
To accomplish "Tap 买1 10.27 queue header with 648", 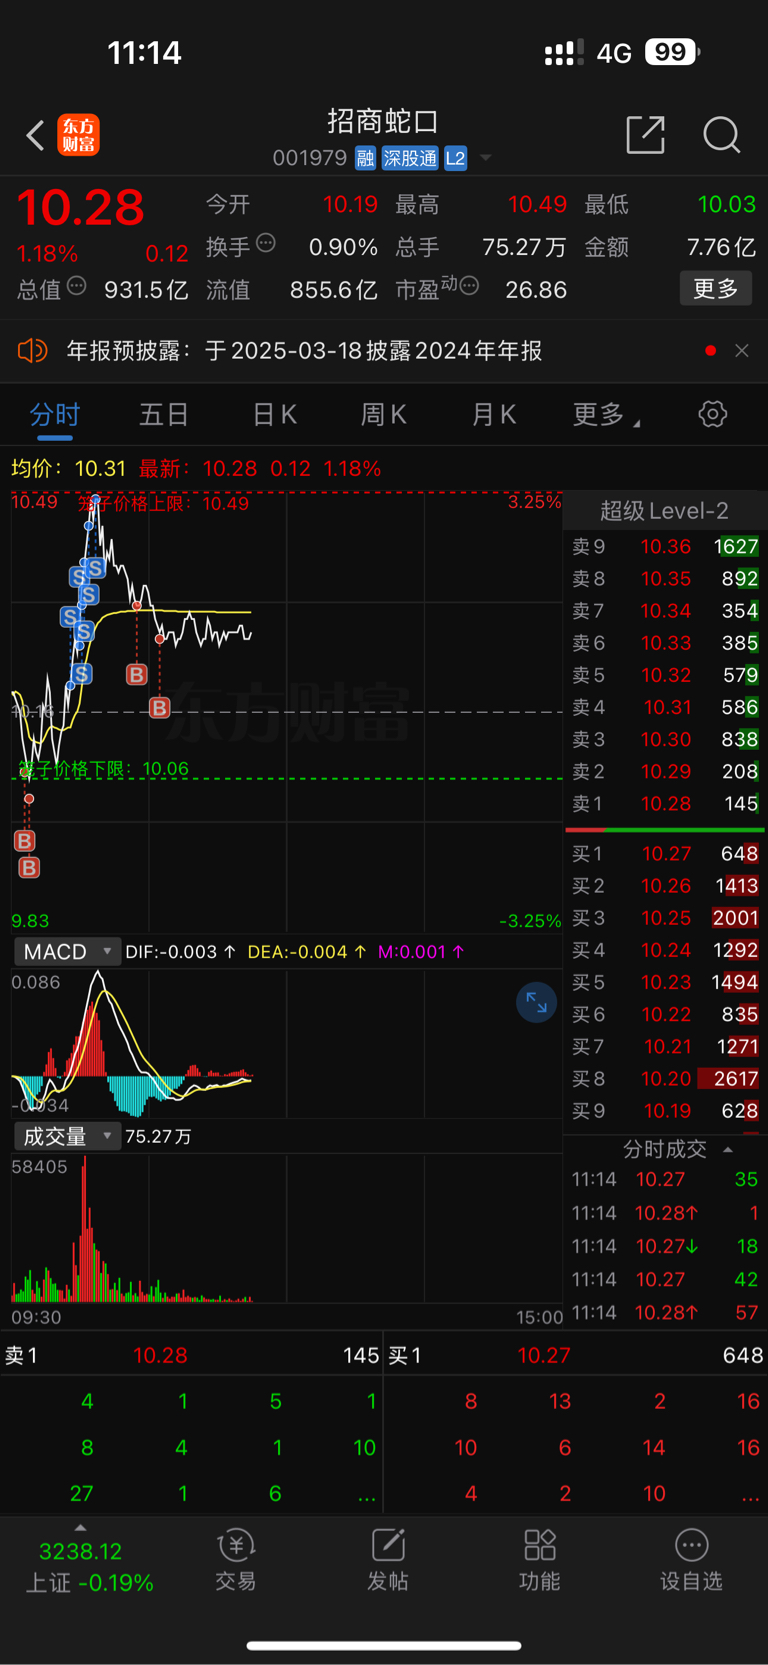I will tap(575, 1356).
